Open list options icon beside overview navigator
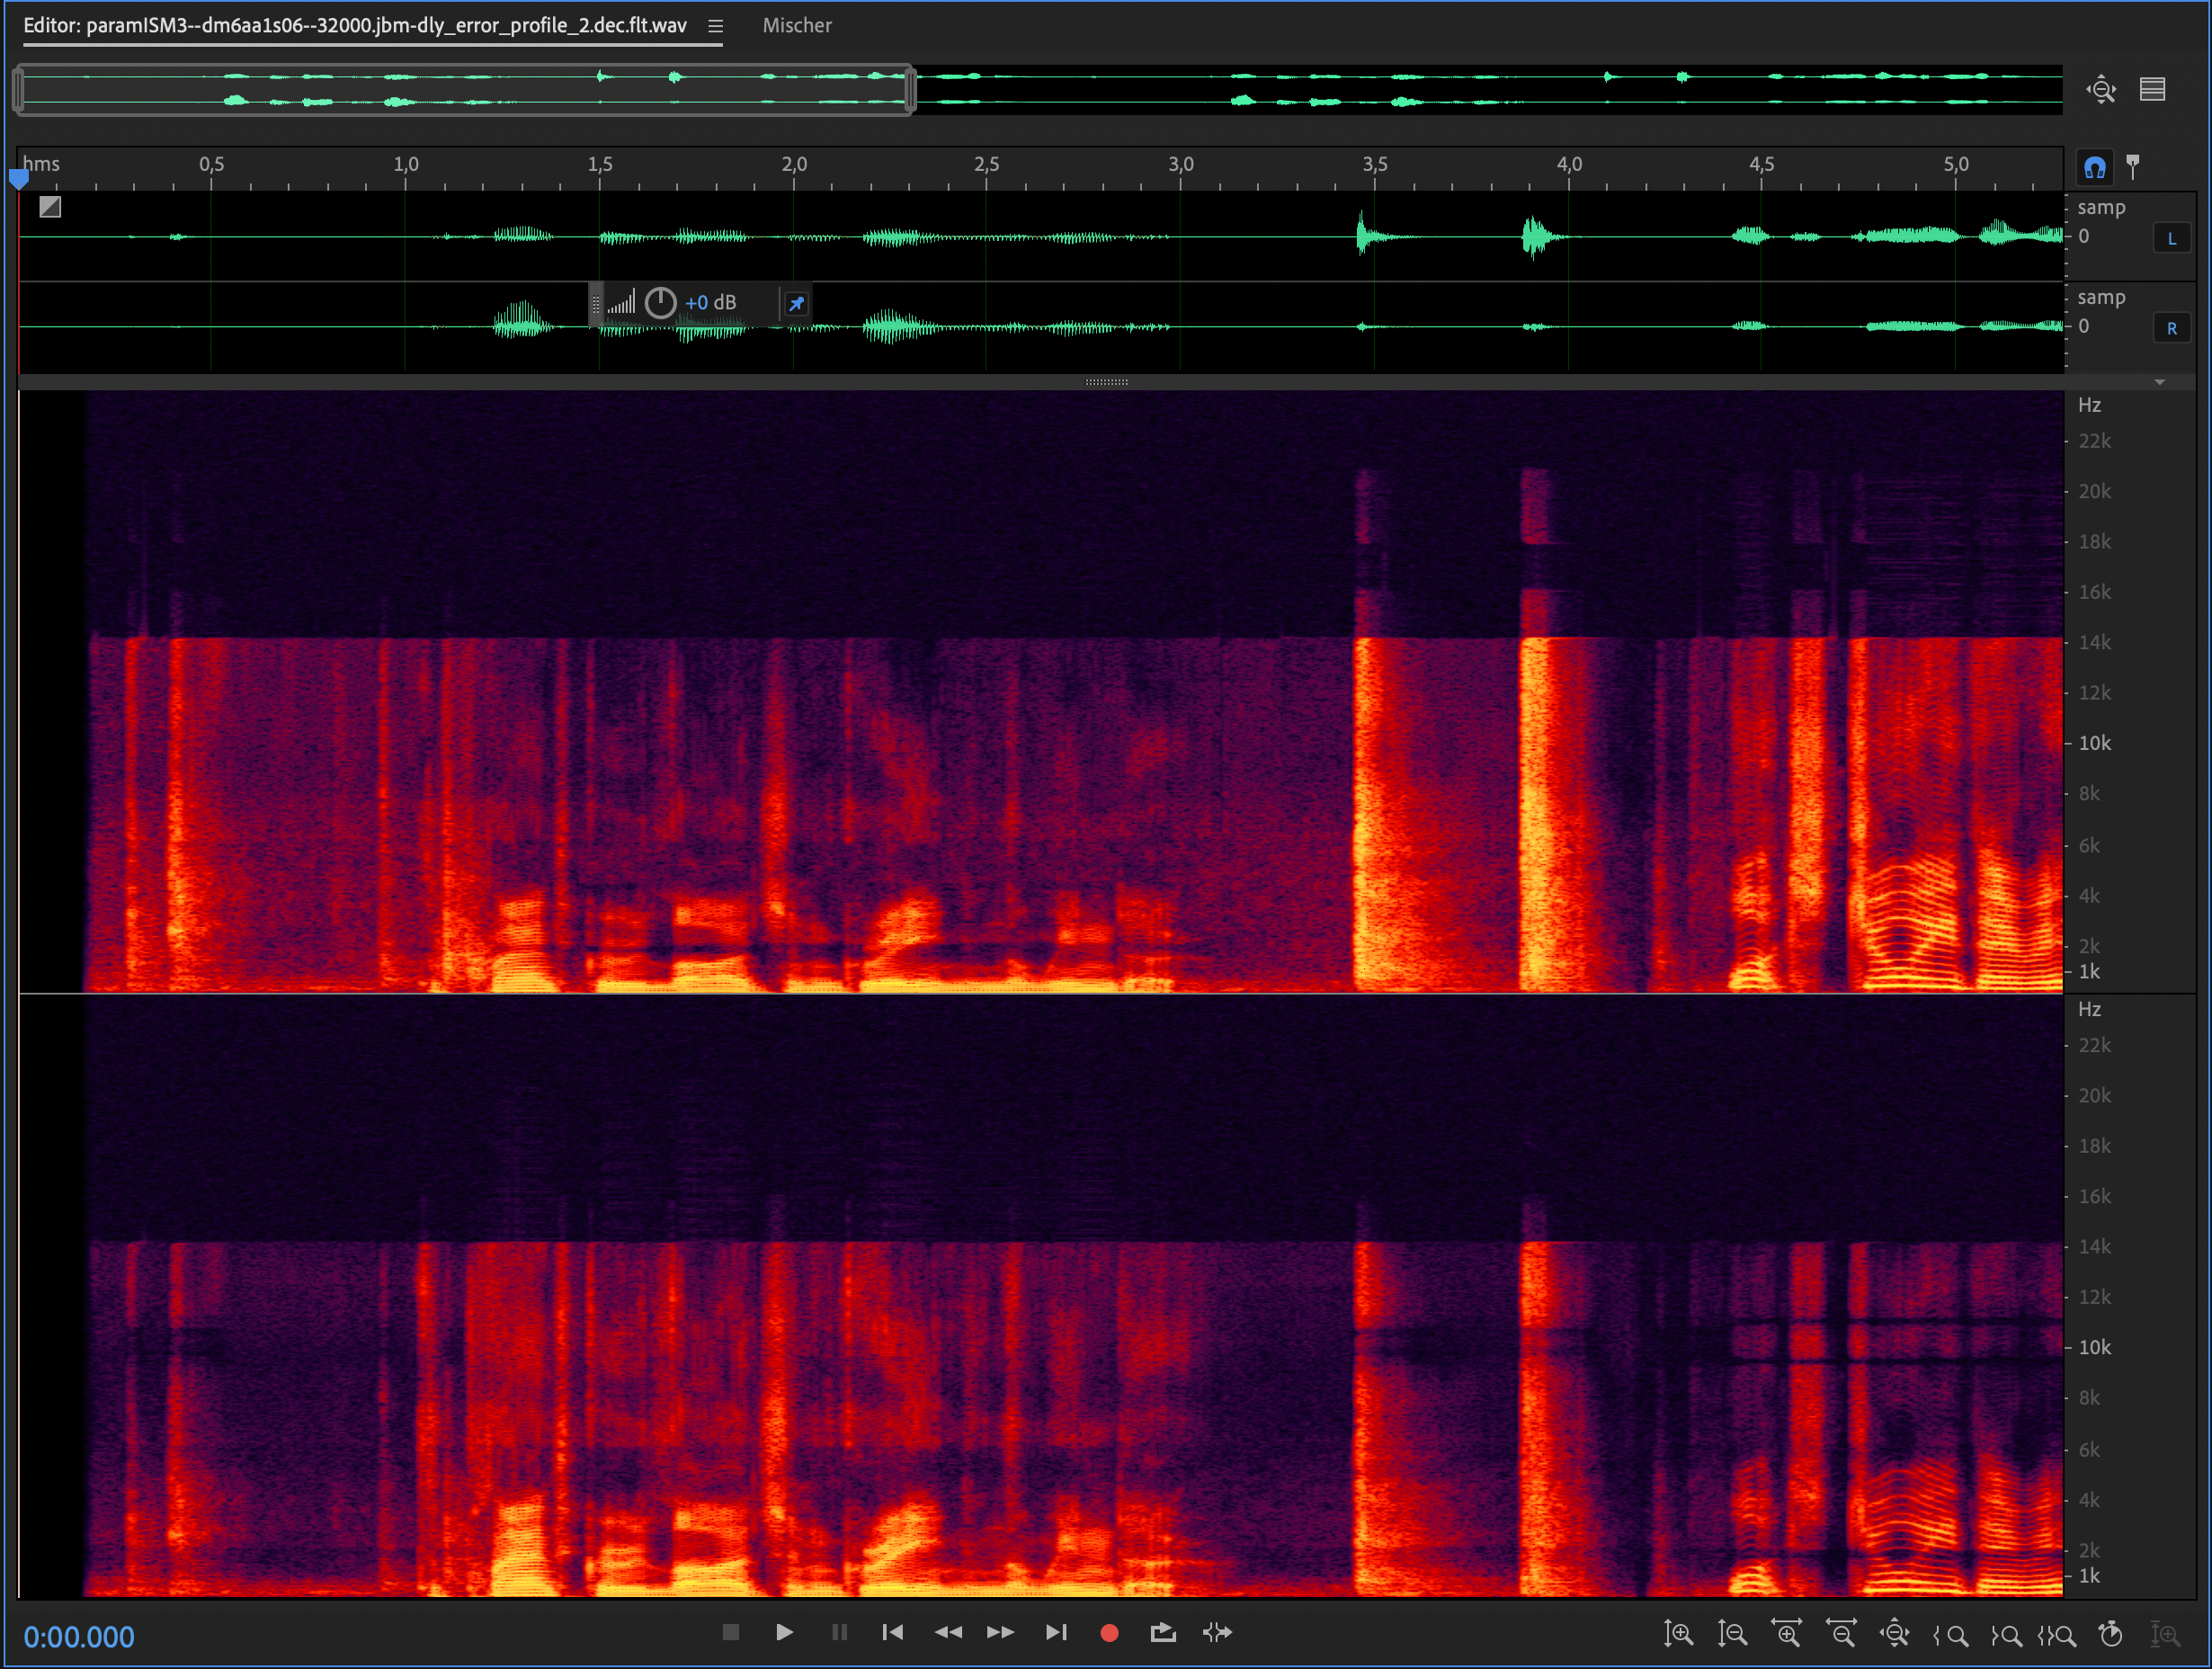The height and width of the screenshot is (1669, 2212). 2152,89
